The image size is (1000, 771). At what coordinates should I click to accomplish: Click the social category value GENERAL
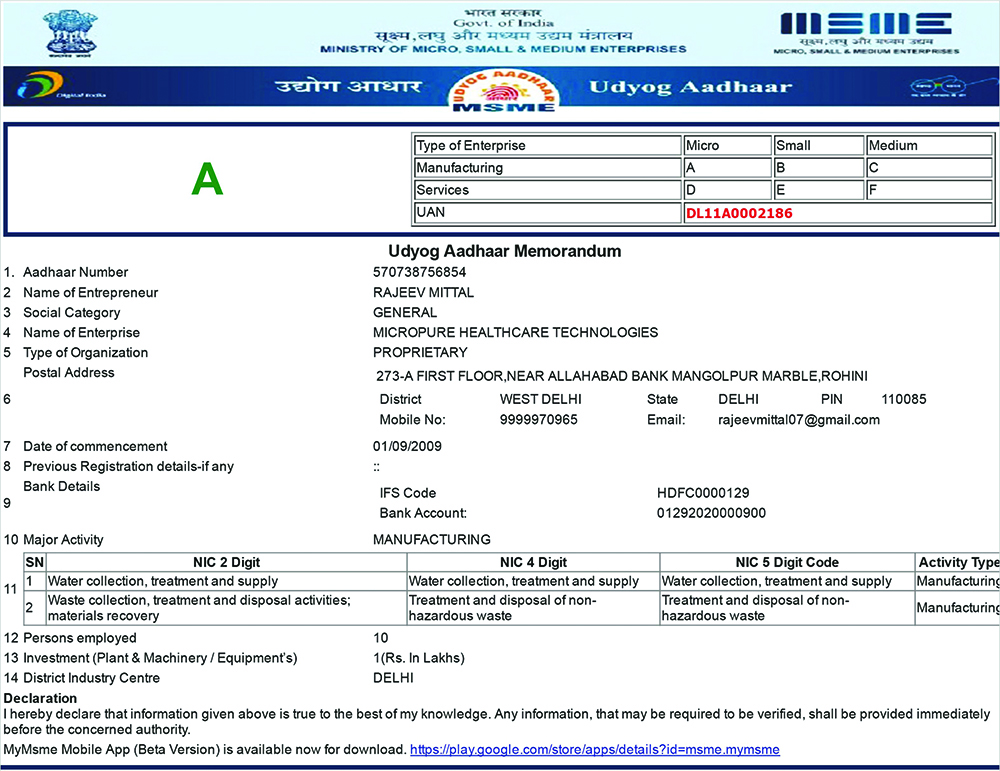tap(405, 312)
